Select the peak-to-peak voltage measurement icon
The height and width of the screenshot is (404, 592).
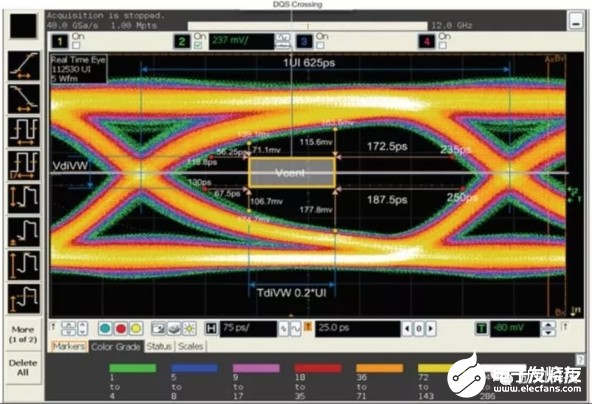click(x=23, y=198)
